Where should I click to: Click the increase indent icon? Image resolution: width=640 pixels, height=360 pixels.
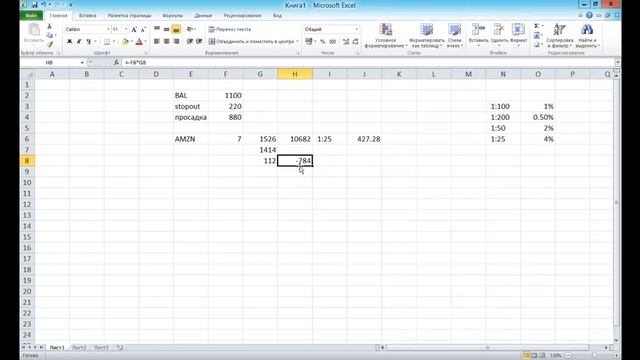[199, 41]
